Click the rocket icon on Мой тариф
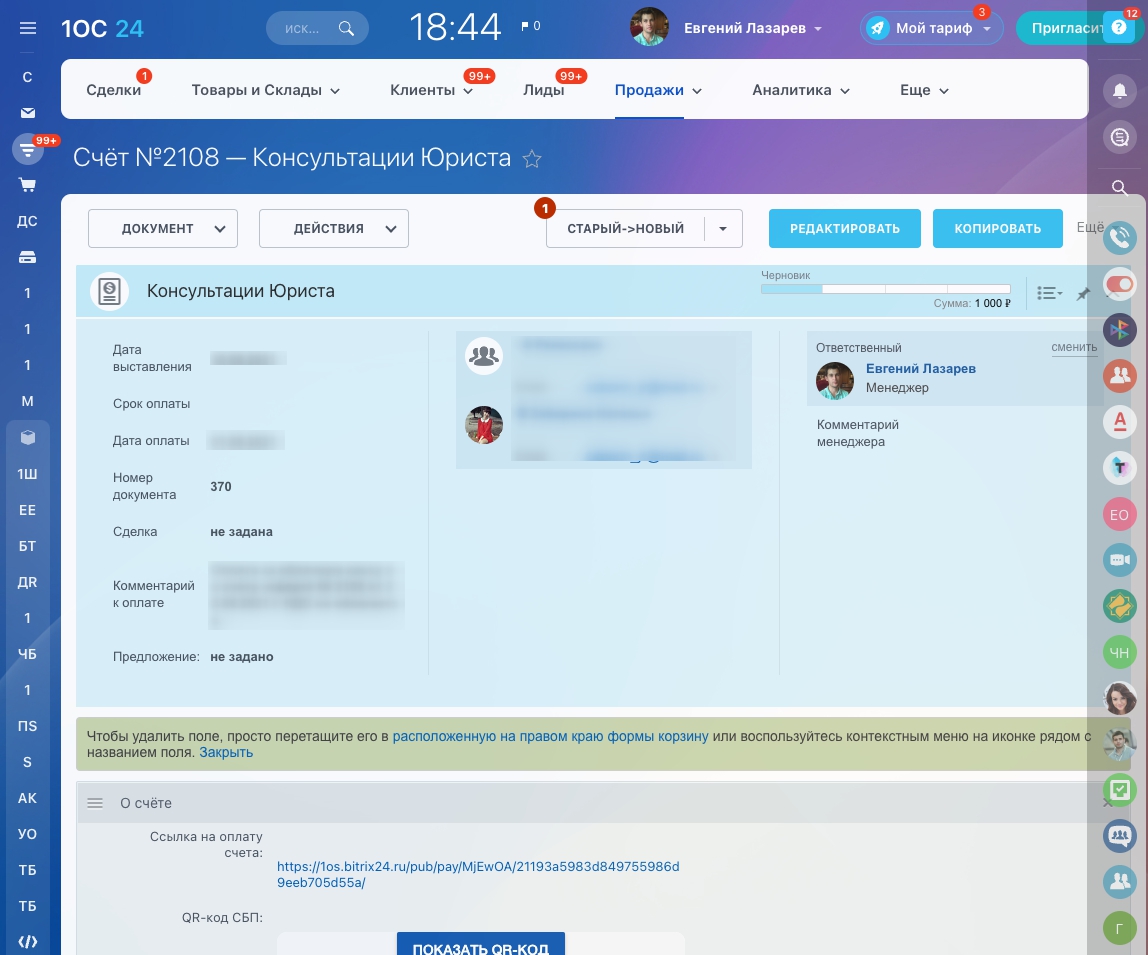This screenshot has height=955, width=1148. [x=877, y=29]
